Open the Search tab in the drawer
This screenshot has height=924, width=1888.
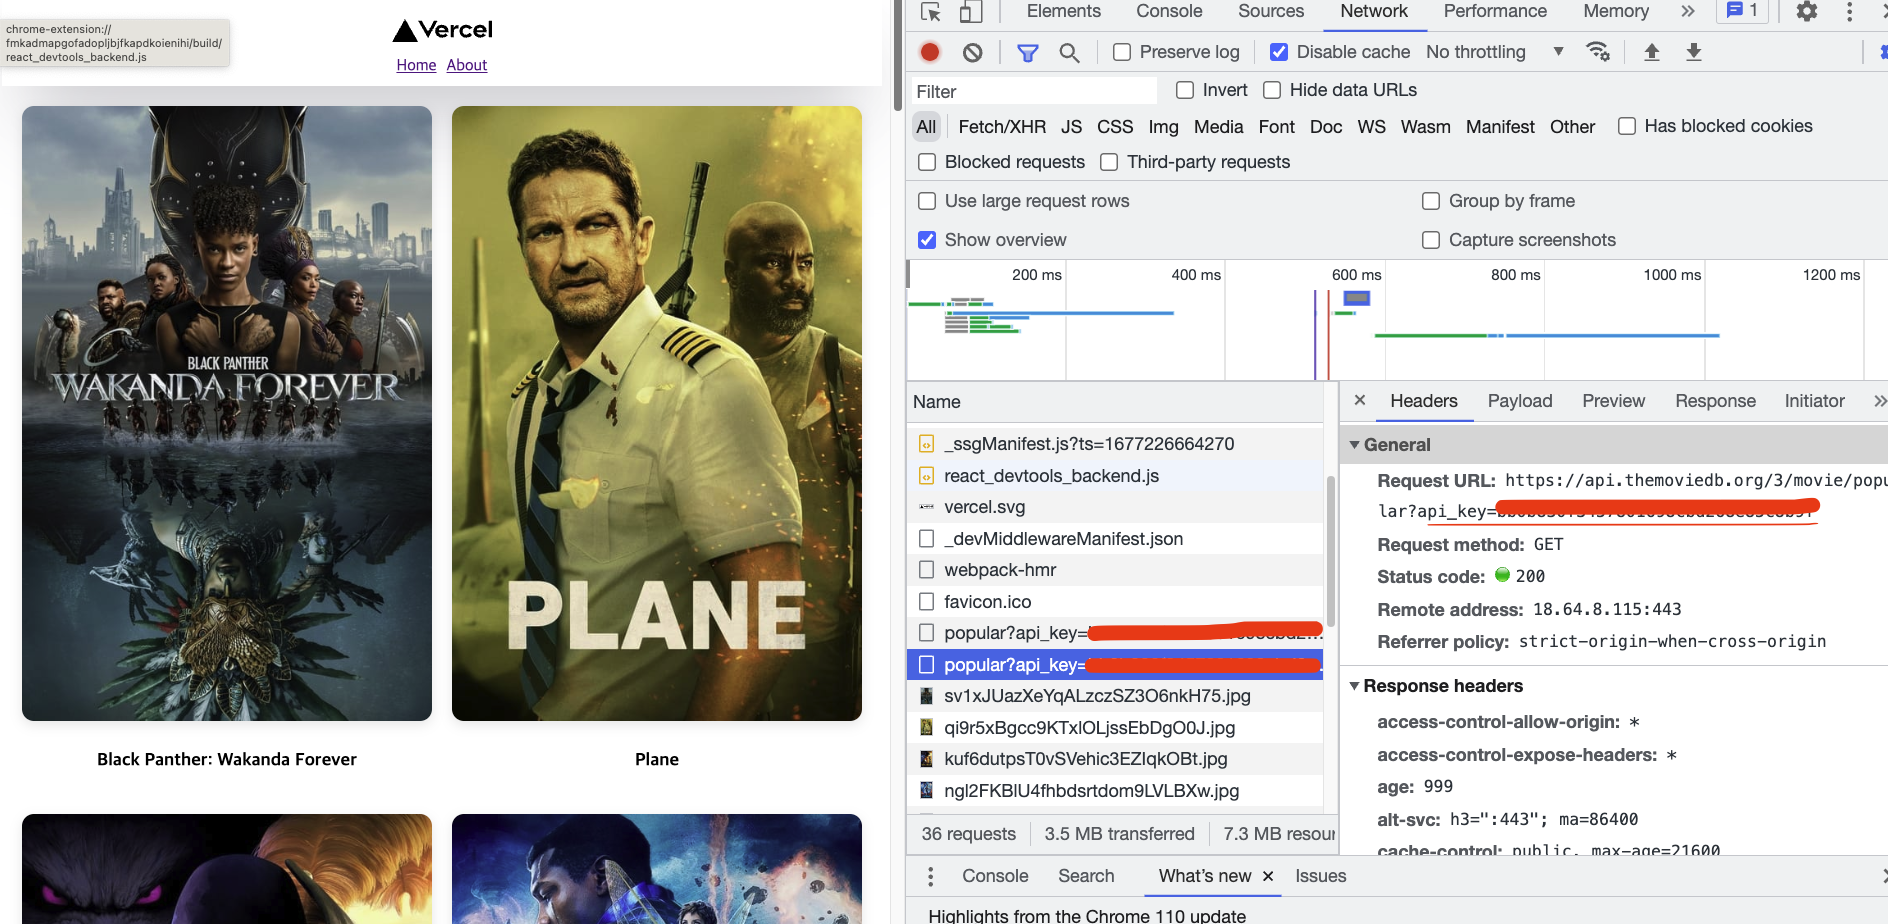tap(1086, 876)
